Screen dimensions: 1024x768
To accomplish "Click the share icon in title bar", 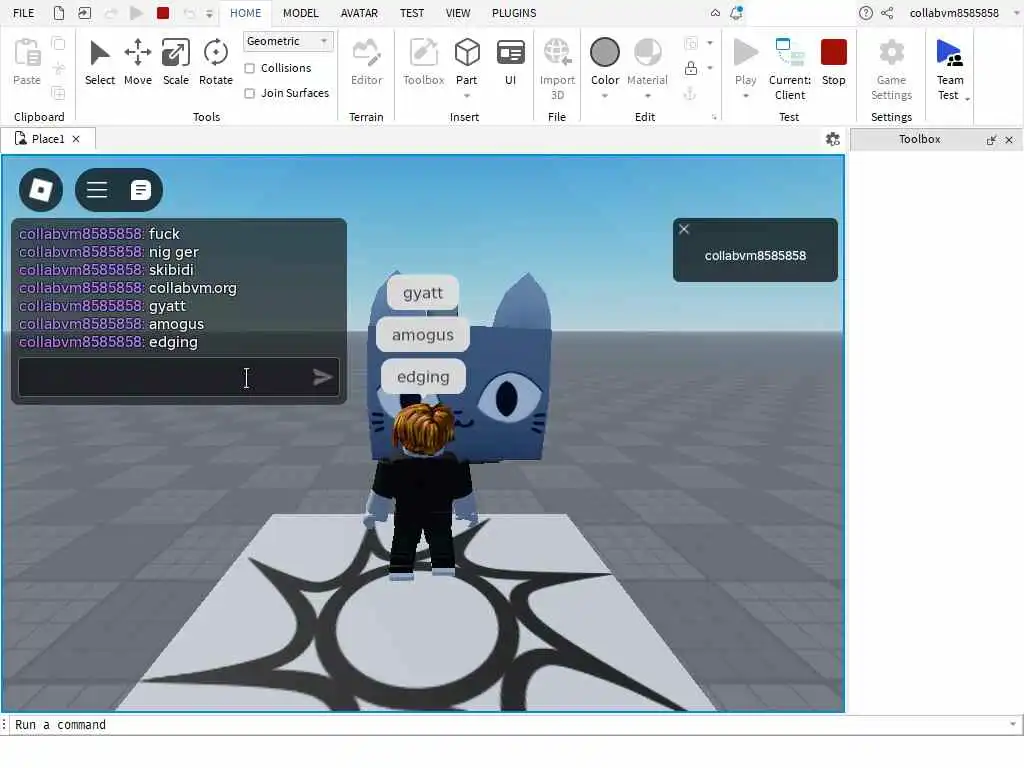I will (x=887, y=12).
